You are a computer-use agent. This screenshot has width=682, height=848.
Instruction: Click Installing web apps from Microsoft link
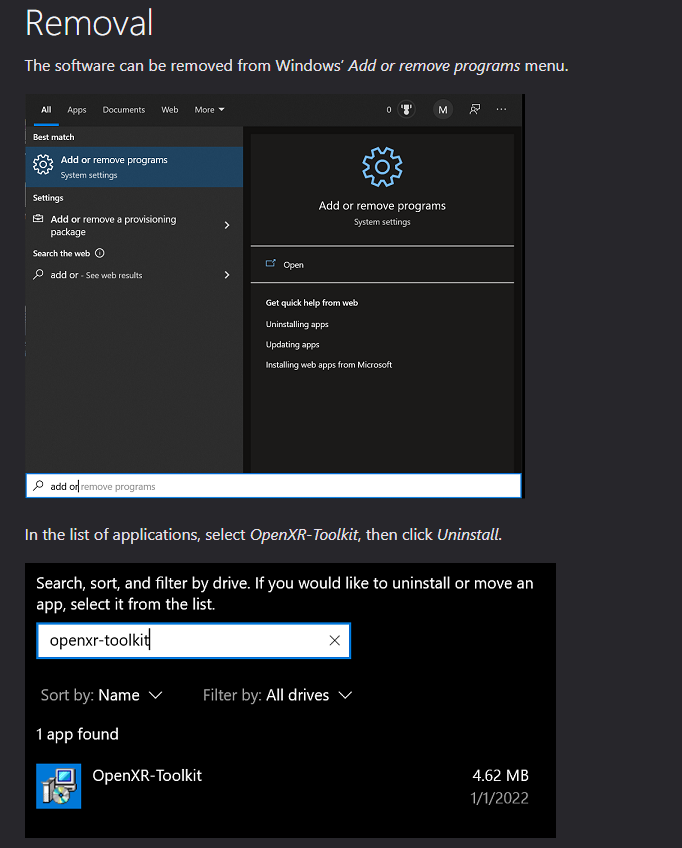click(x=329, y=365)
